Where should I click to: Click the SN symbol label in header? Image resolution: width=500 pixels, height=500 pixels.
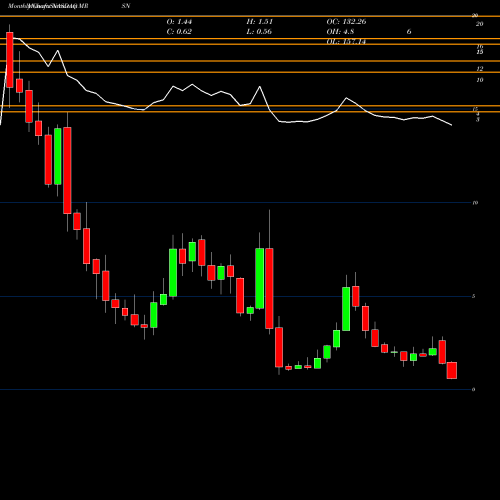[x=126, y=6]
